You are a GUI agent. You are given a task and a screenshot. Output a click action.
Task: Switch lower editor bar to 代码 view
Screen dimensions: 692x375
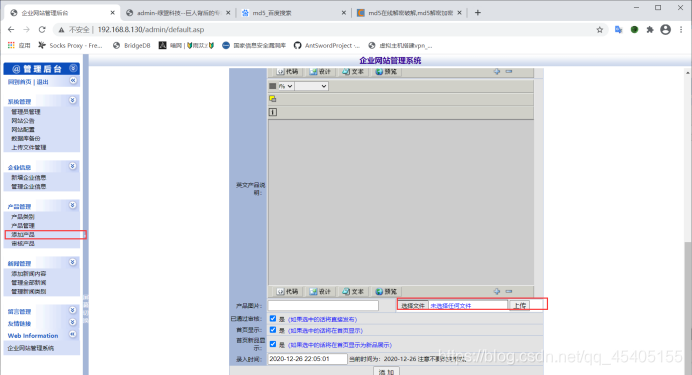tap(287, 292)
